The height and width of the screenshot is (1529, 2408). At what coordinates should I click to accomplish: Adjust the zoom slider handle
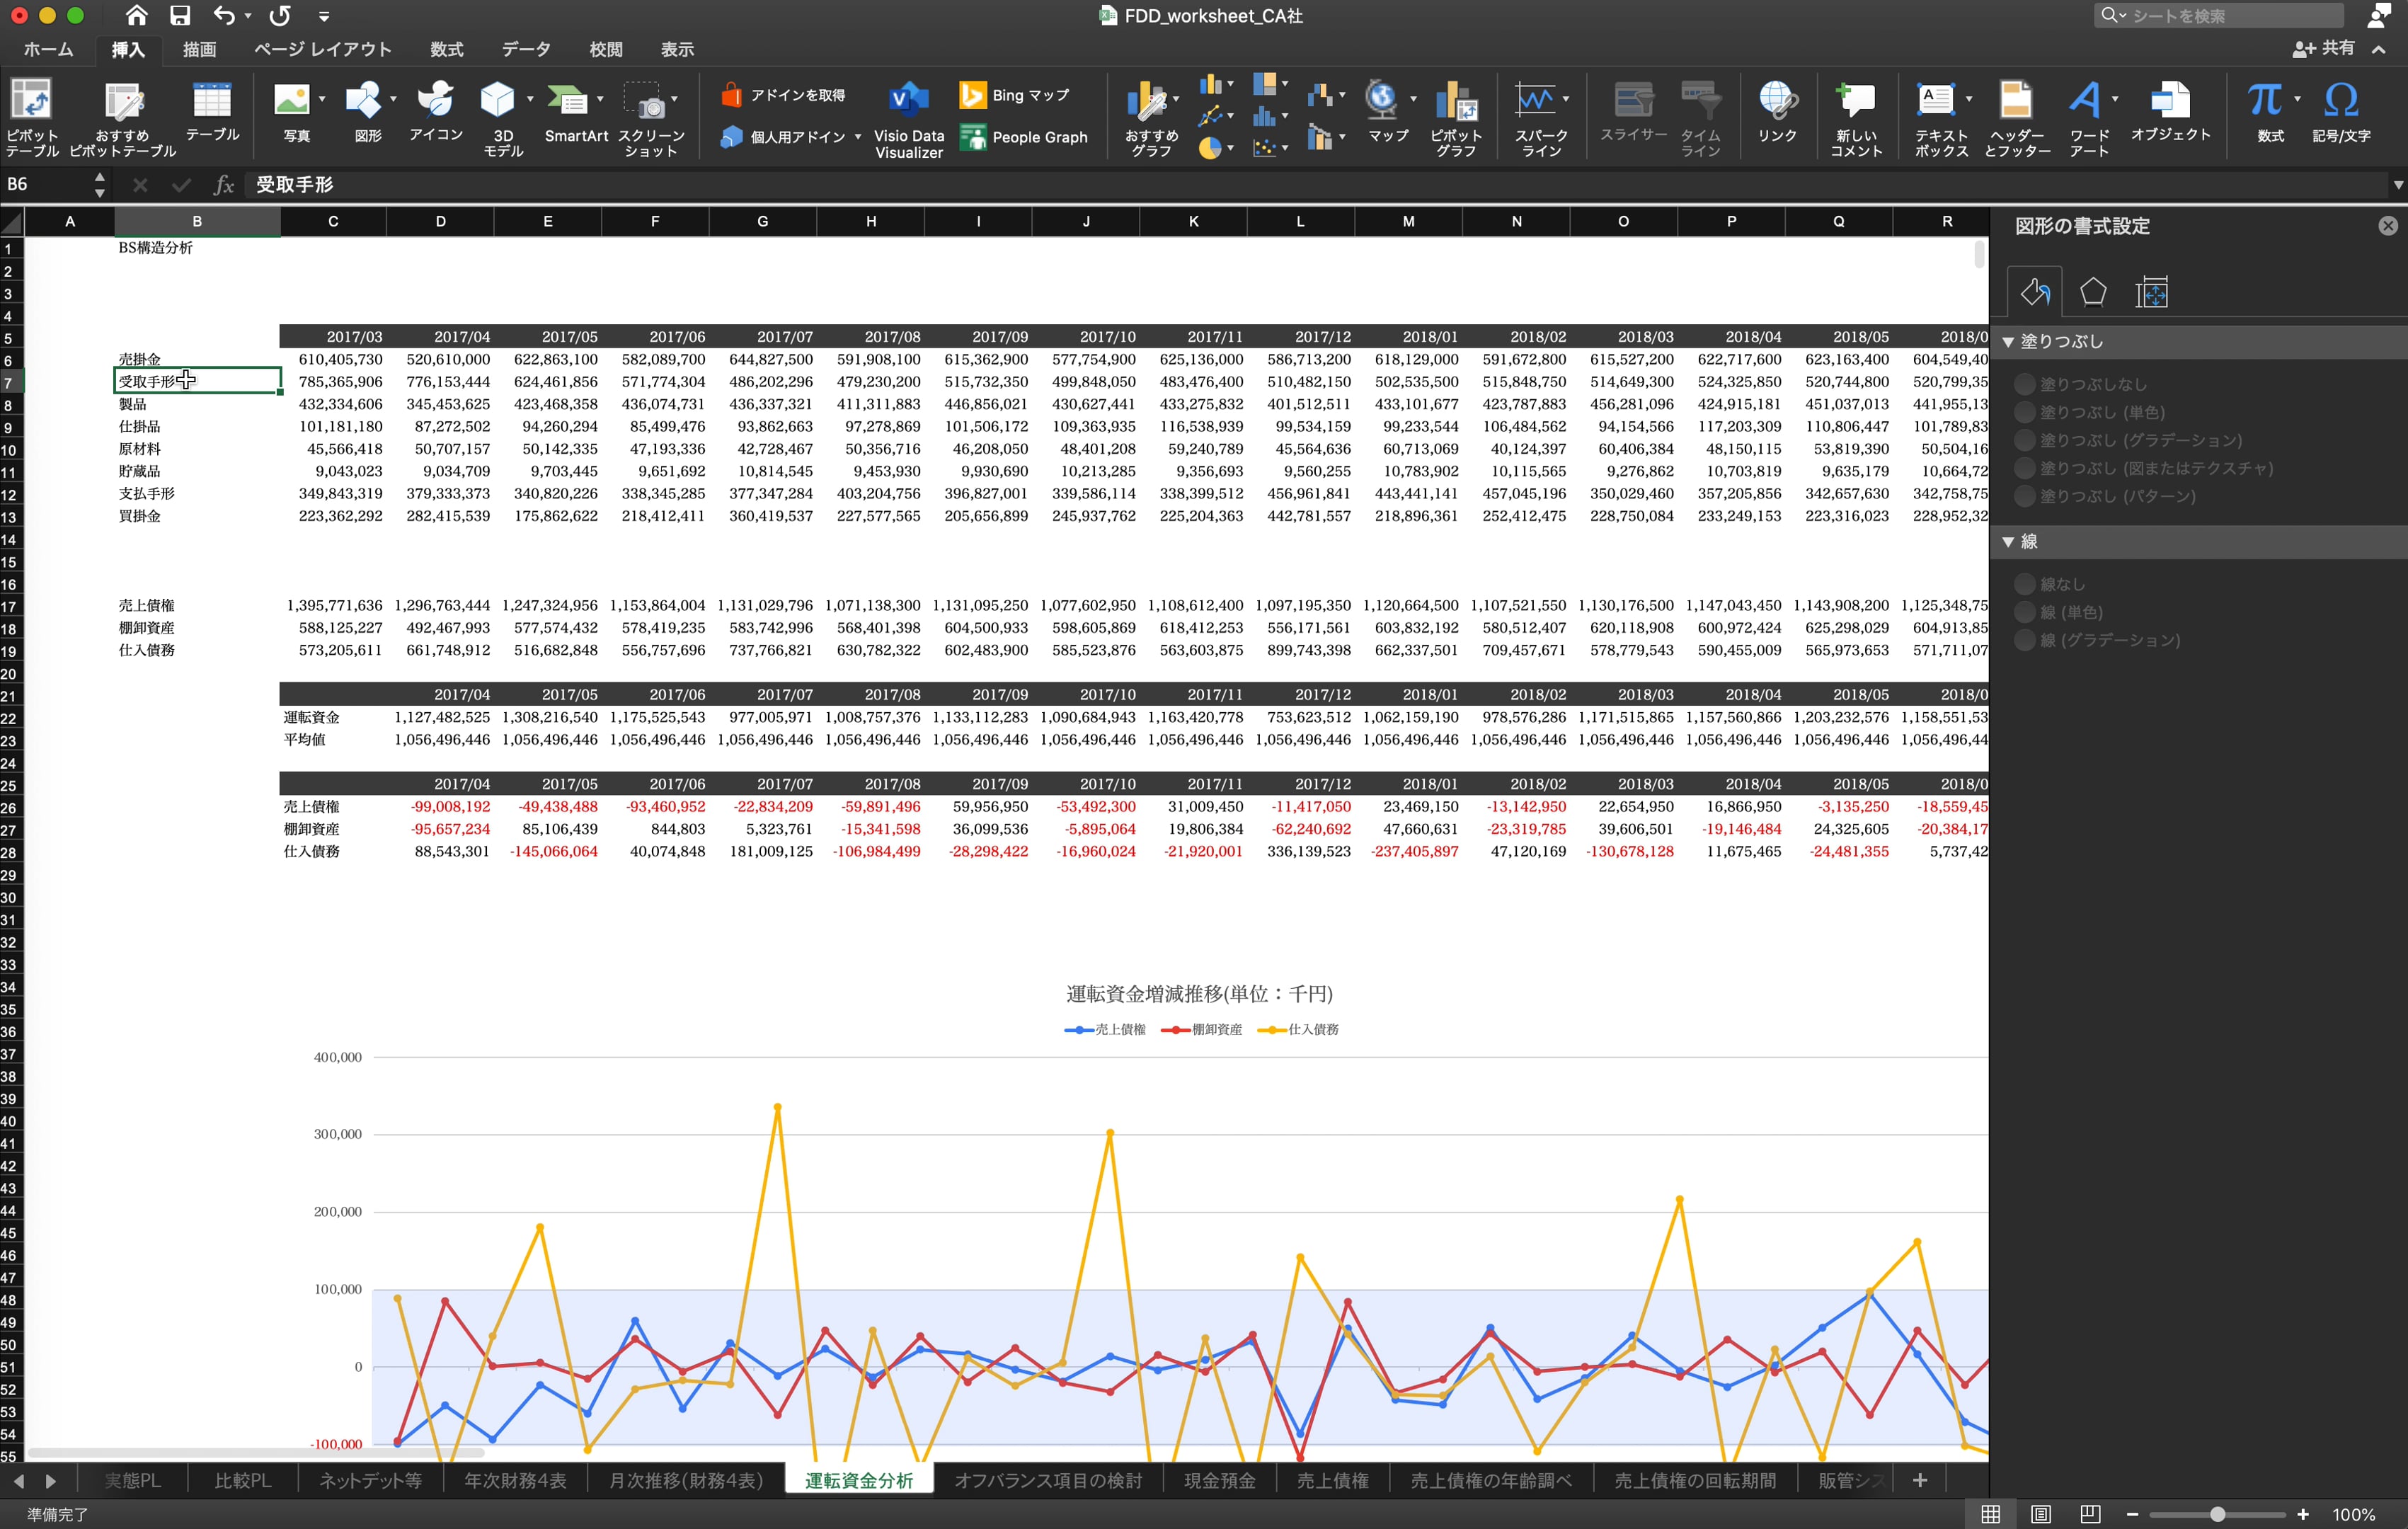(2217, 1514)
